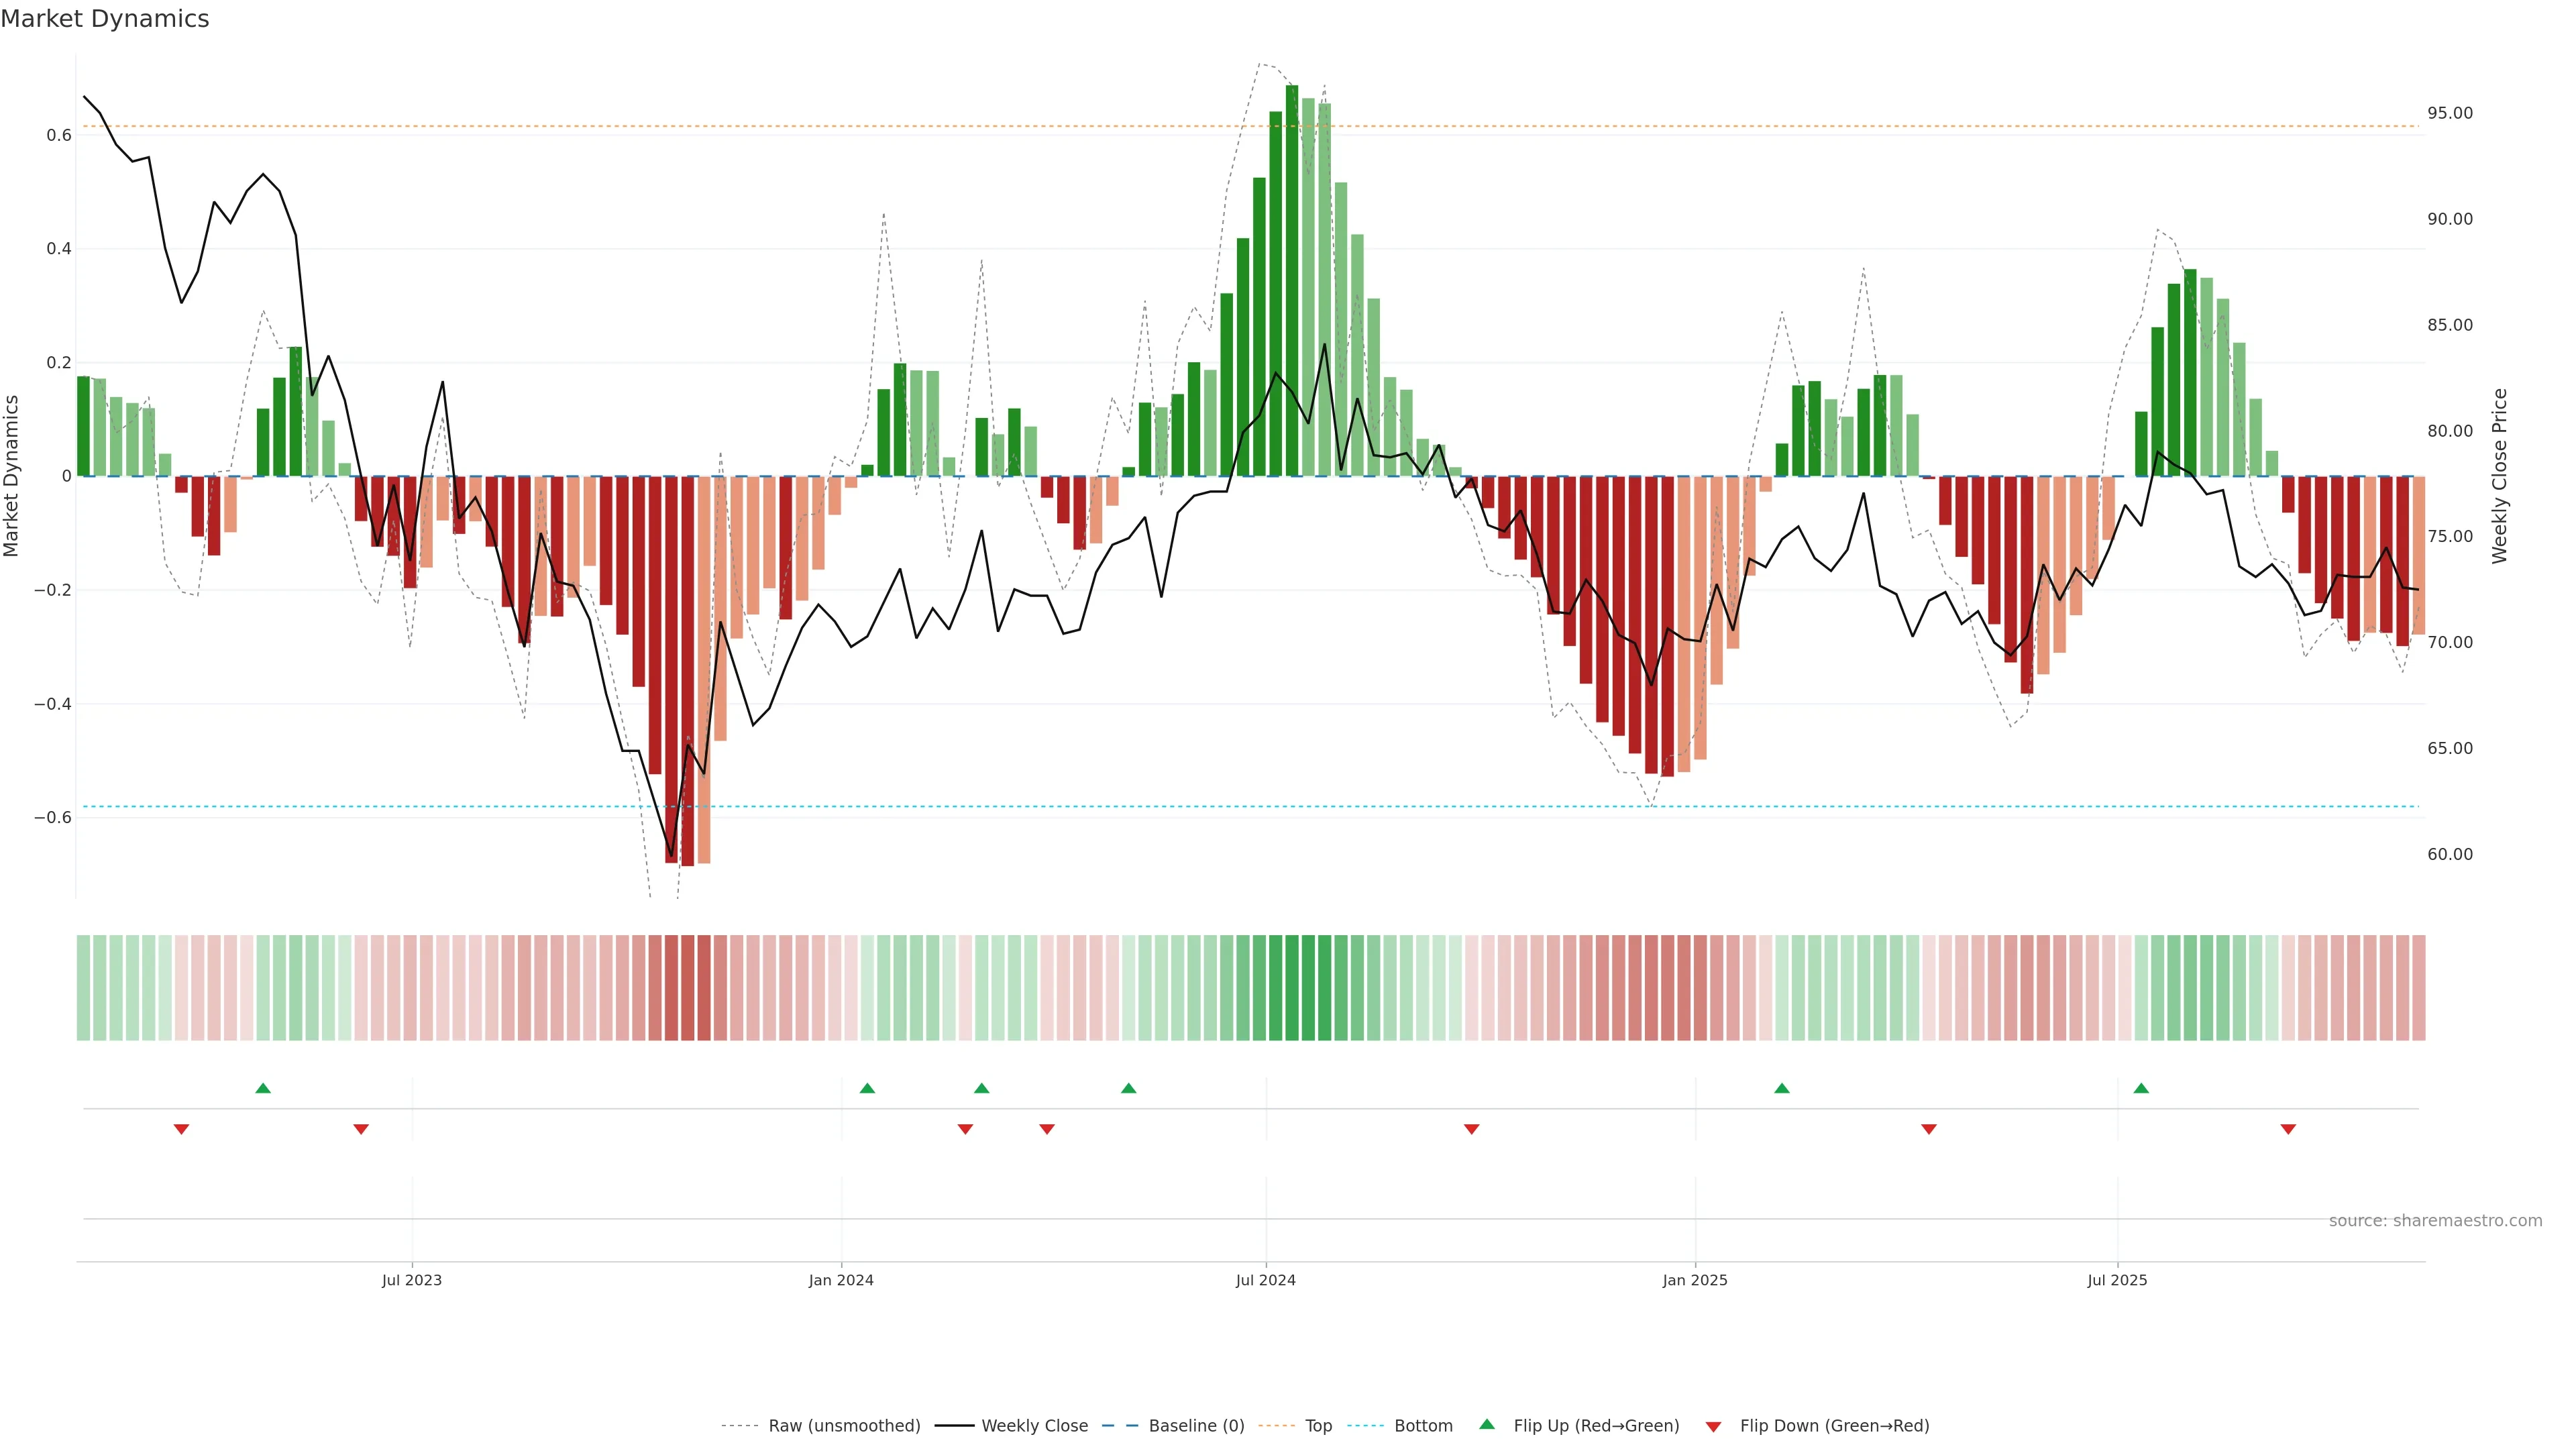This screenshot has height=1449, width=2576.
Task: Click the first green flip-up marker
Action: coord(263,1088)
